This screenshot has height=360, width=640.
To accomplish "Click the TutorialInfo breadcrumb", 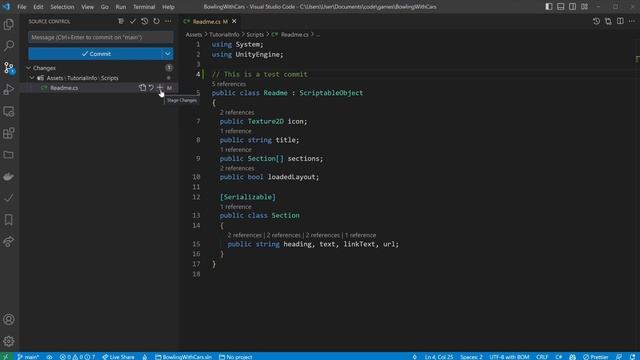I will coord(224,35).
